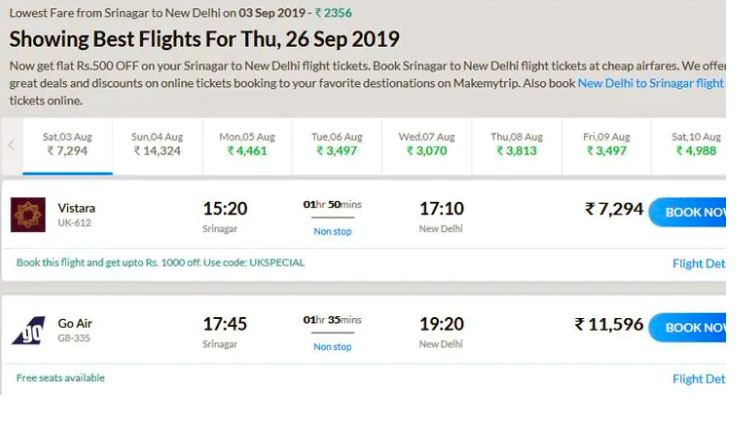Pick the Wed, 07 Aug ₹3,070 tab
Screen dimensions: 750x426
[426, 144]
